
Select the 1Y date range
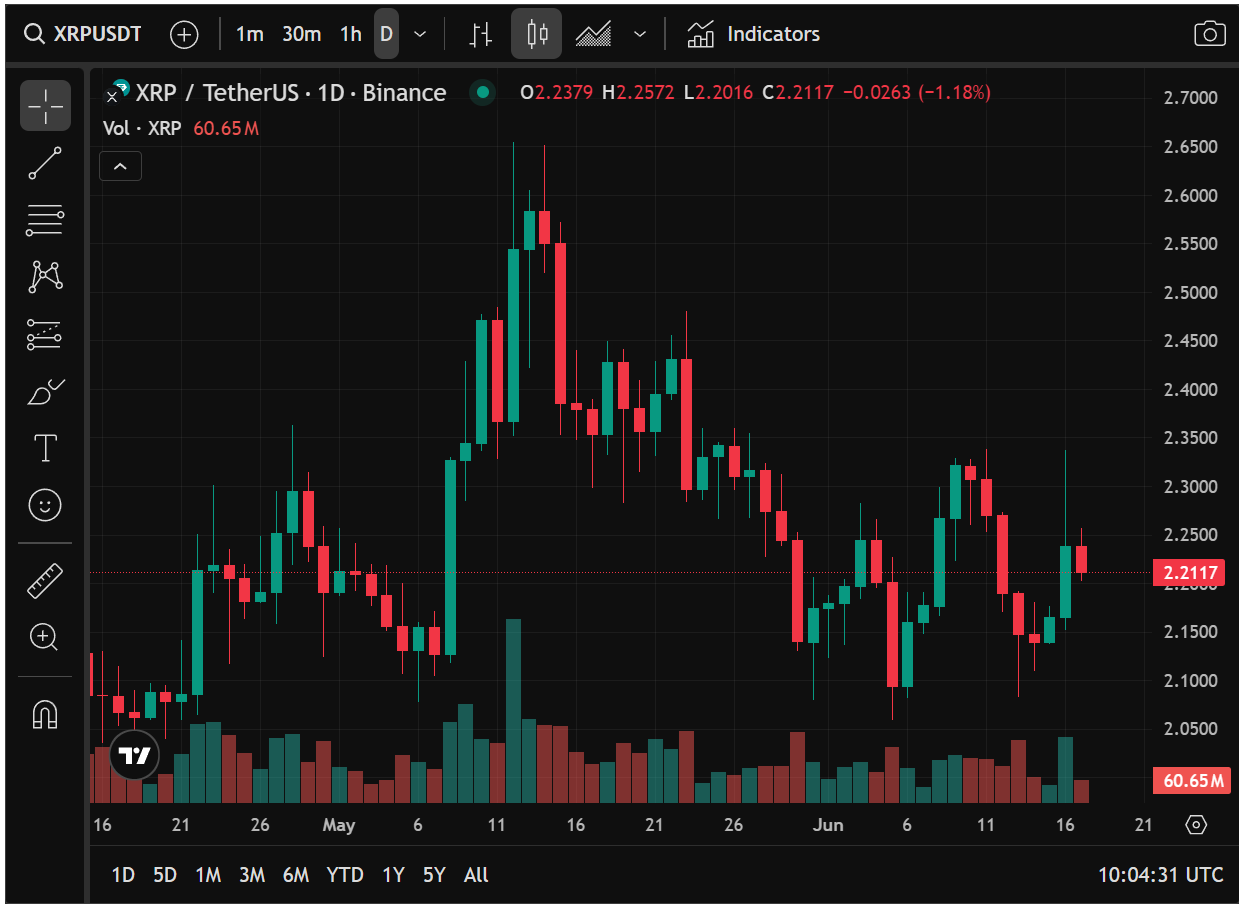(393, 875)
